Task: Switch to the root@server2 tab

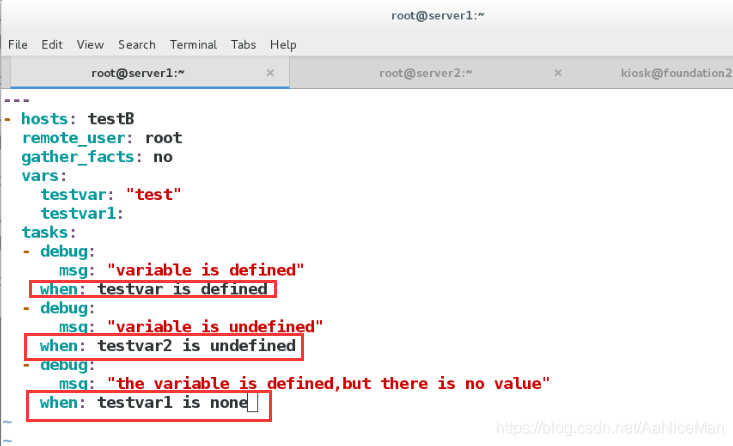Action: click(425, 73)
